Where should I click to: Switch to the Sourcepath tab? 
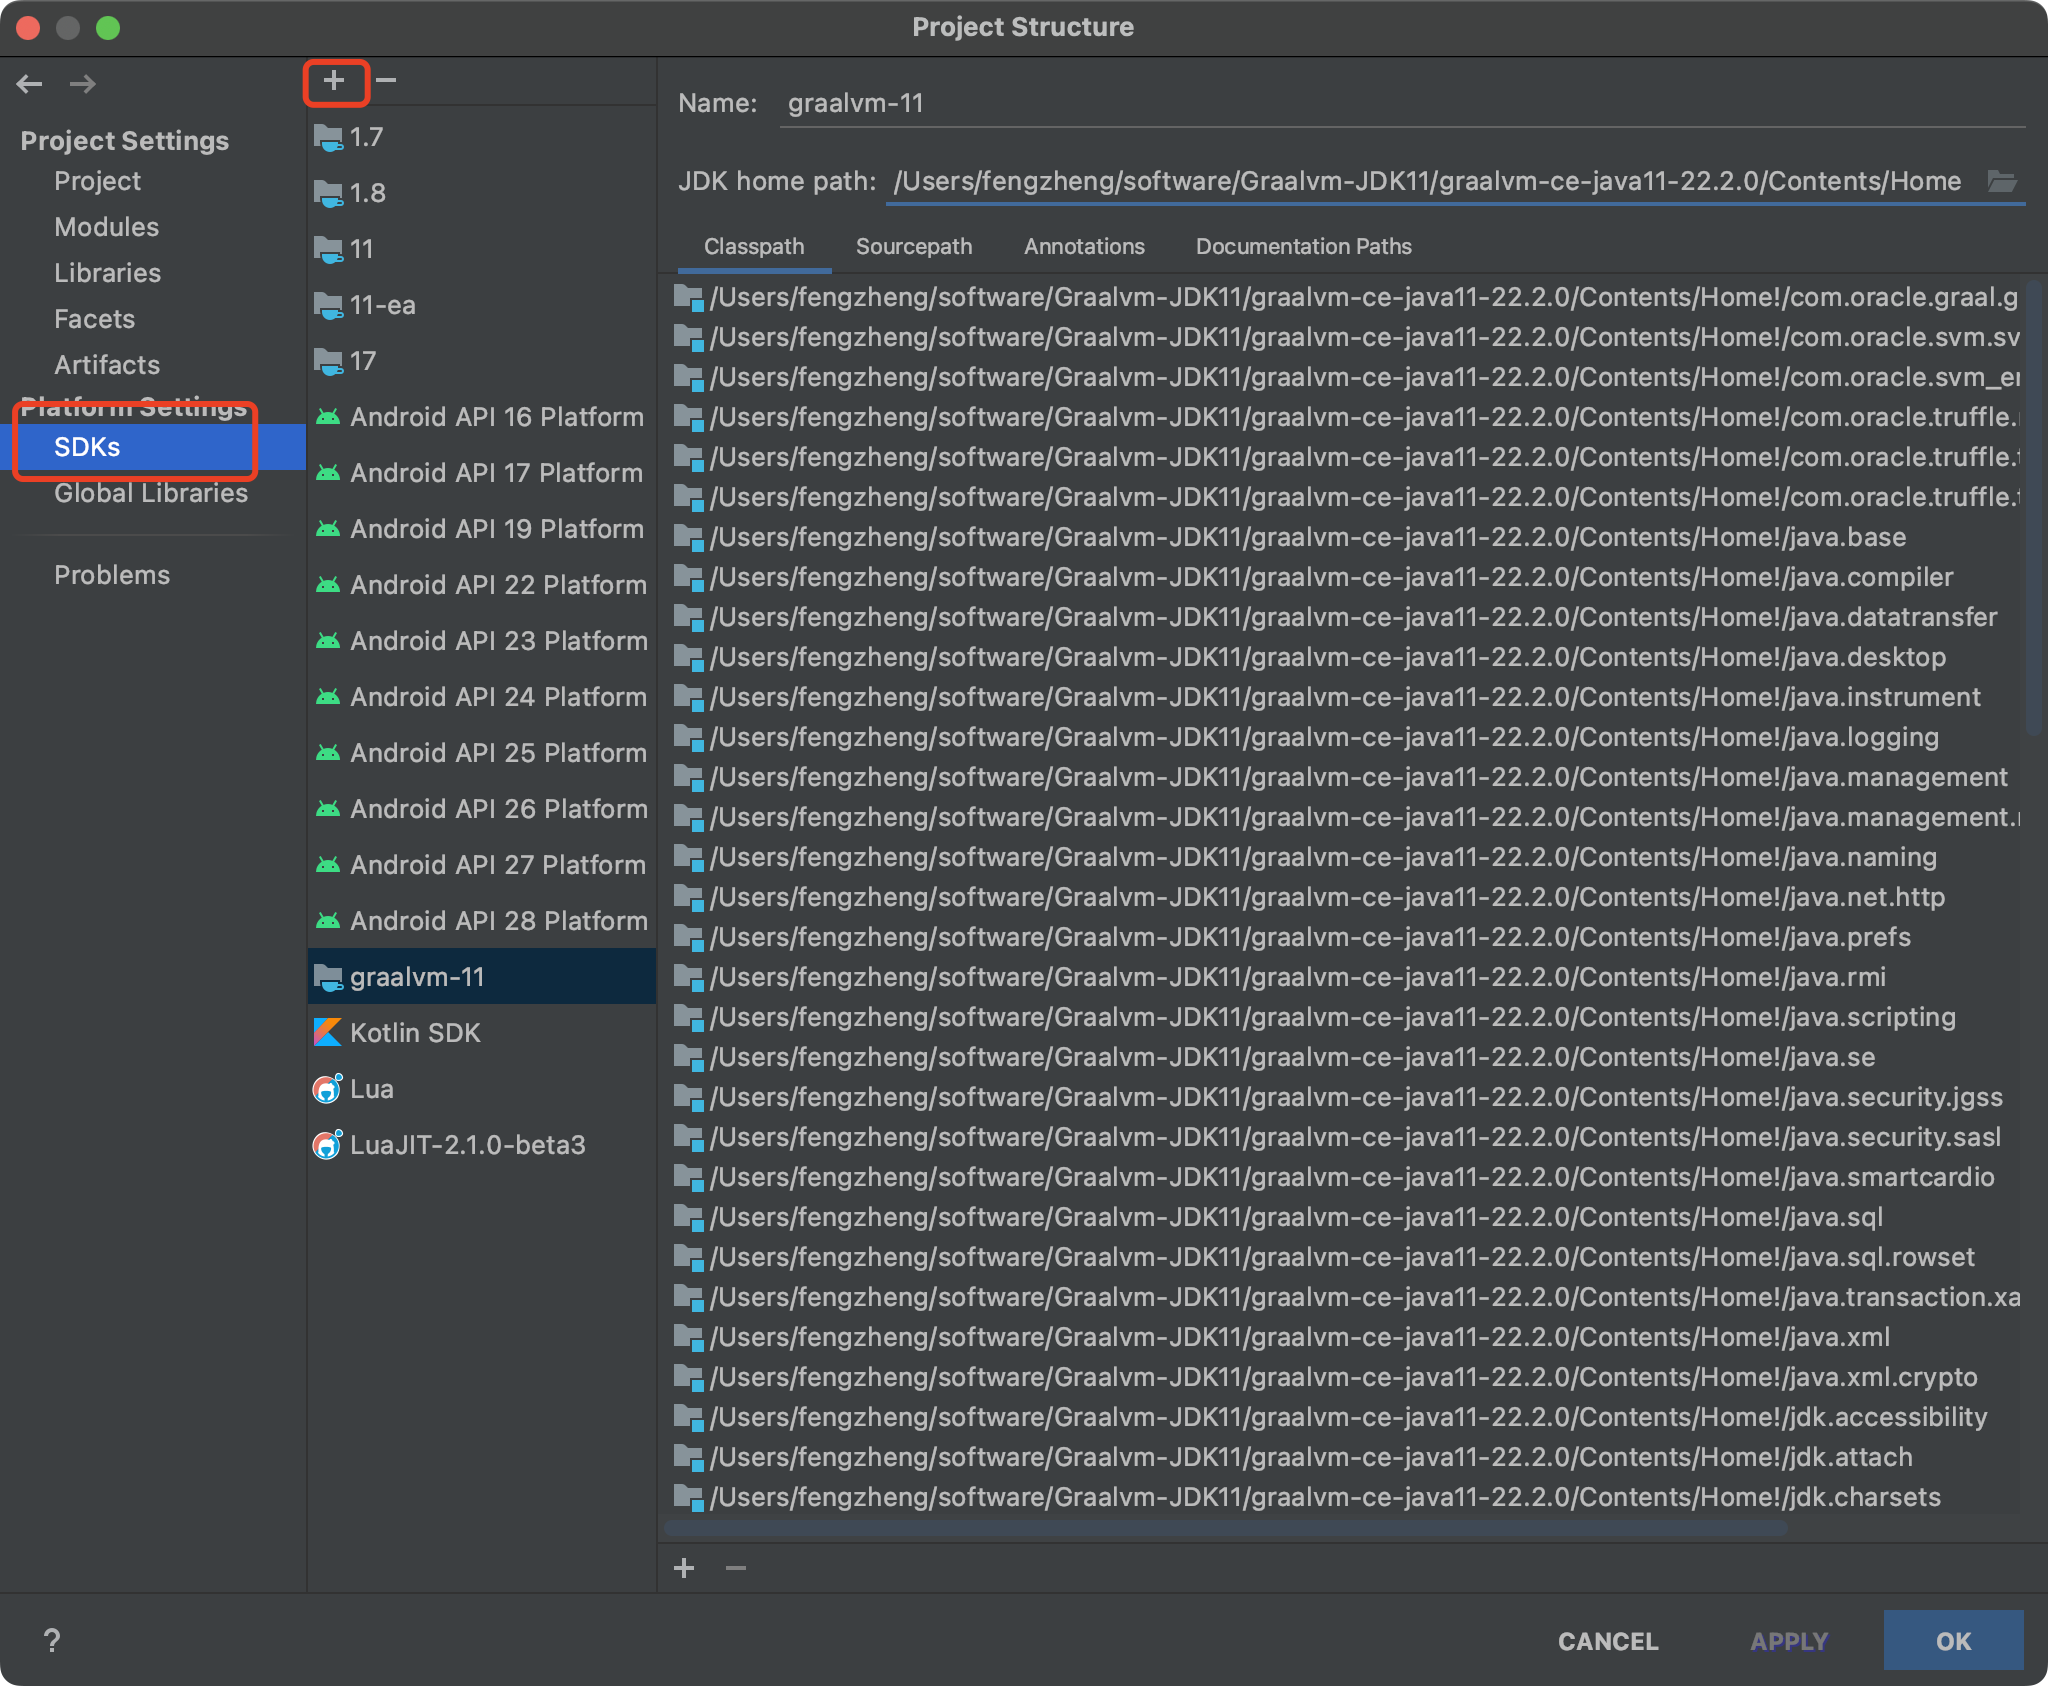pos(913,247)
